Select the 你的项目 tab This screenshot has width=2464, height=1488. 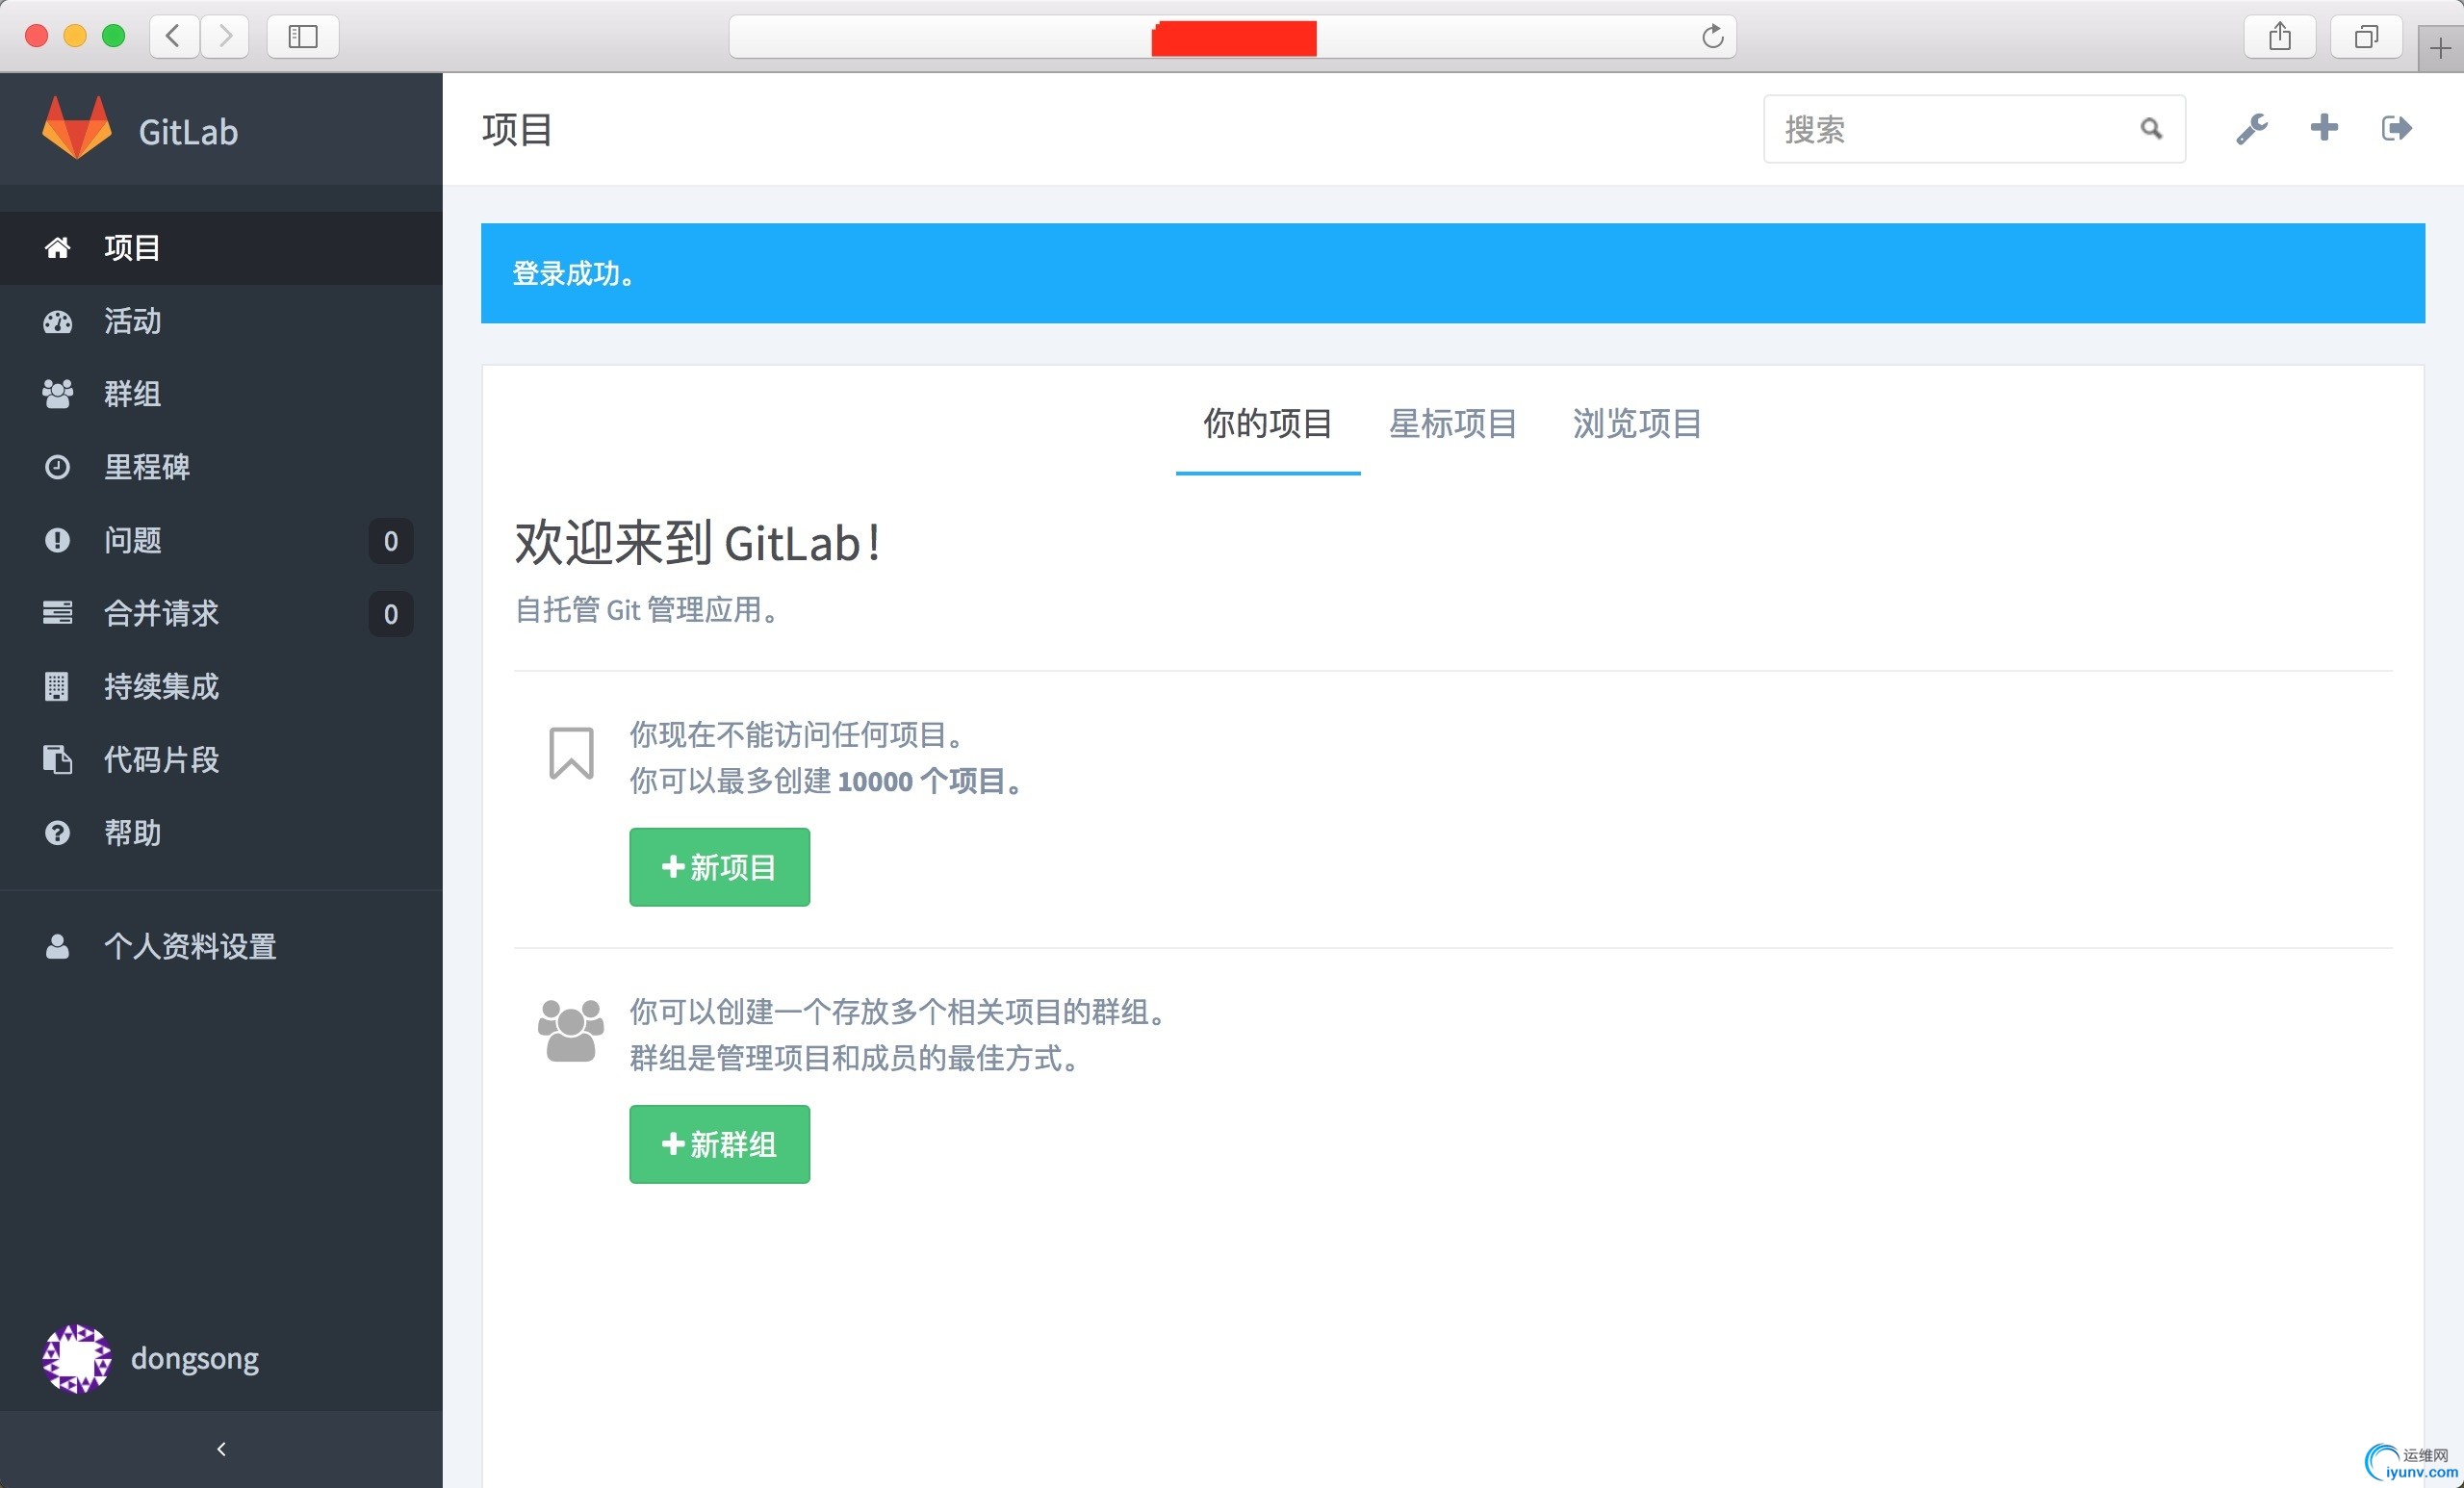pos(1267,424)
